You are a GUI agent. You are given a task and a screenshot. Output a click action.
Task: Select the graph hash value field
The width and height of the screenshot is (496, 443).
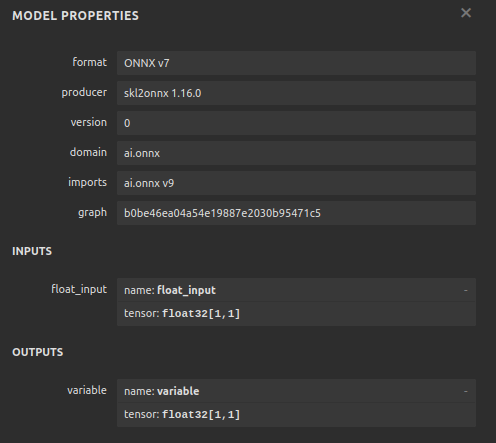[296, 213]
